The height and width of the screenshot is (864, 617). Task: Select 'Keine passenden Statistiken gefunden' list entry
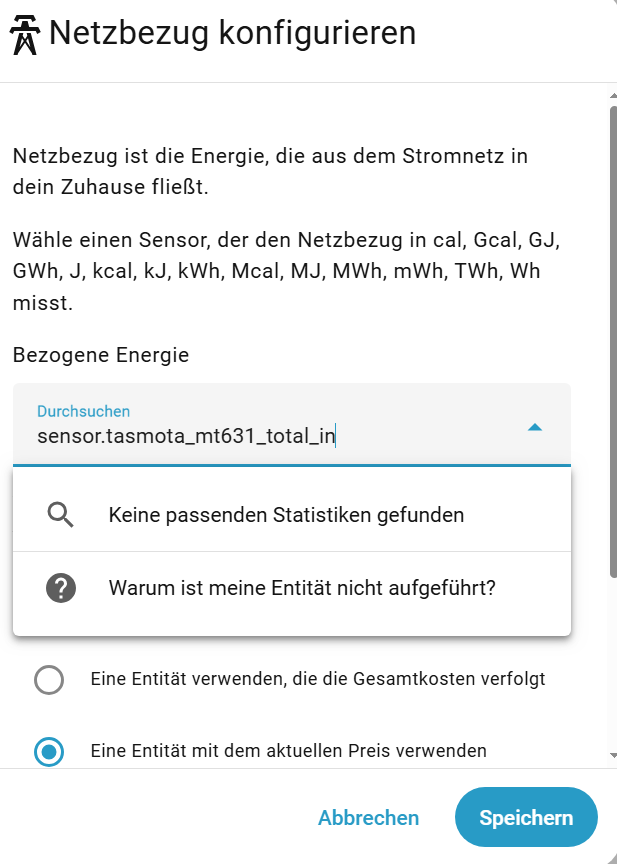[286, 515]
